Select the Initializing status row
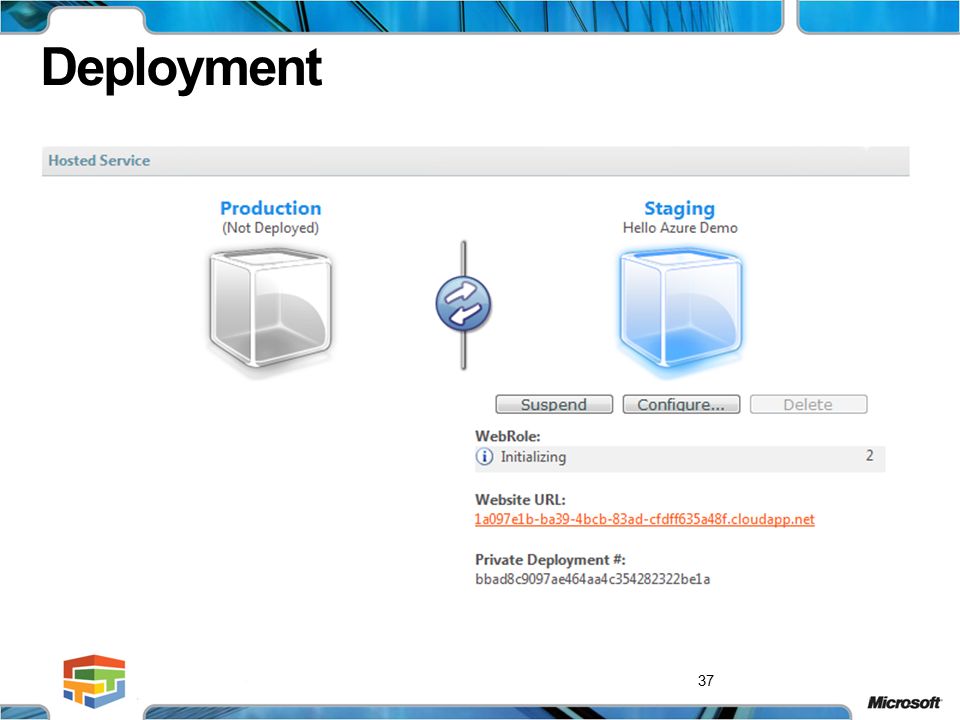The image size is (960, 720). pyautogui.click(x=680, y=458)
